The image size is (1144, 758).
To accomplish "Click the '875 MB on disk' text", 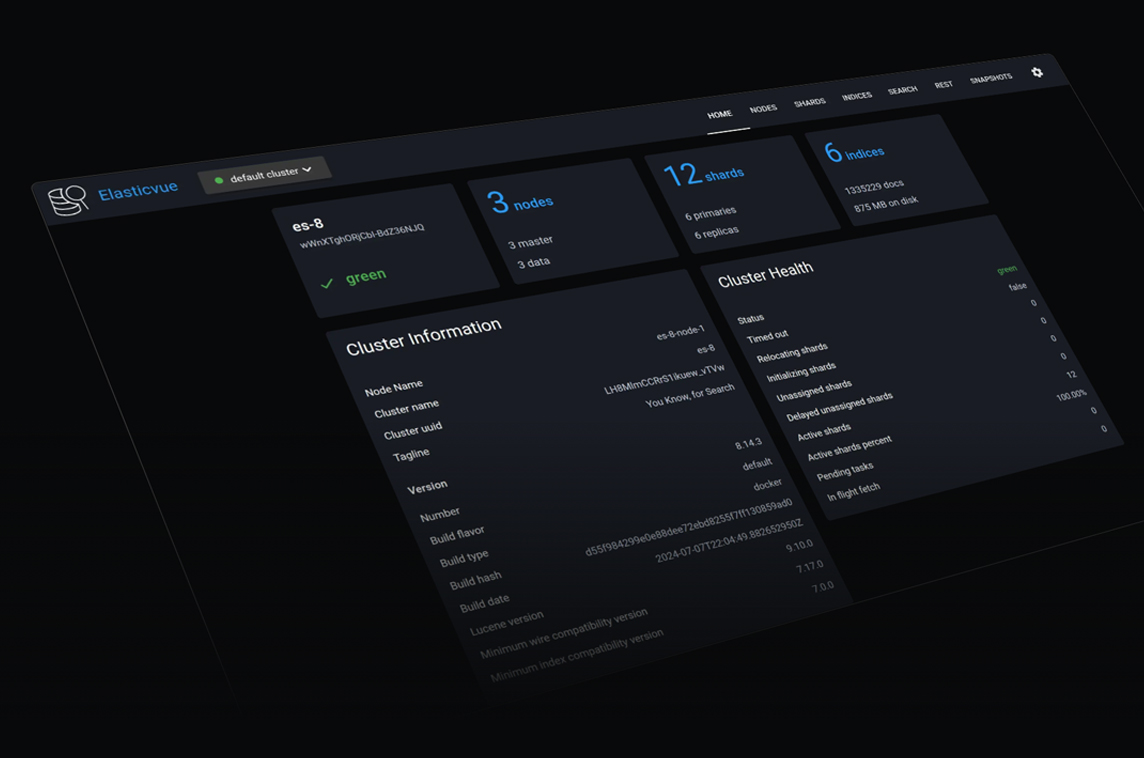I will pos(886,204).
